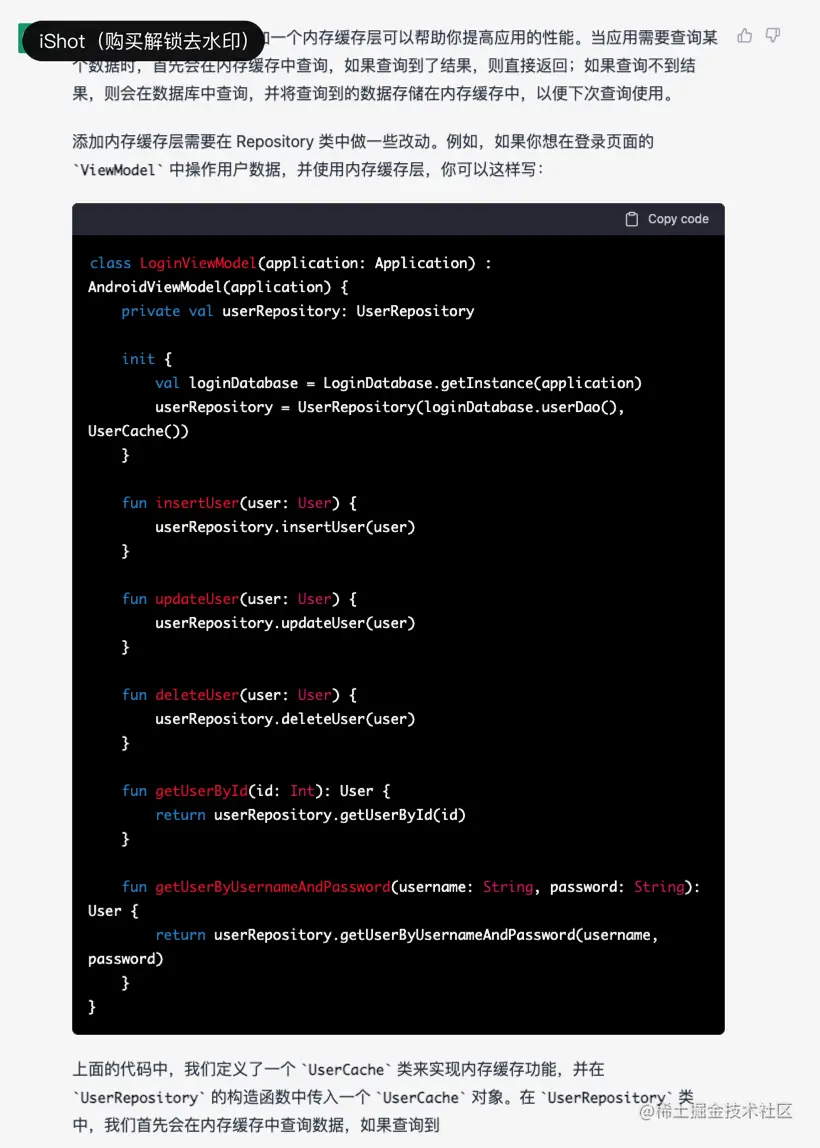820x1148 pixels.
Task: Click 'return userRepository.getUserById(id)' line
Action: coord(310,815)
